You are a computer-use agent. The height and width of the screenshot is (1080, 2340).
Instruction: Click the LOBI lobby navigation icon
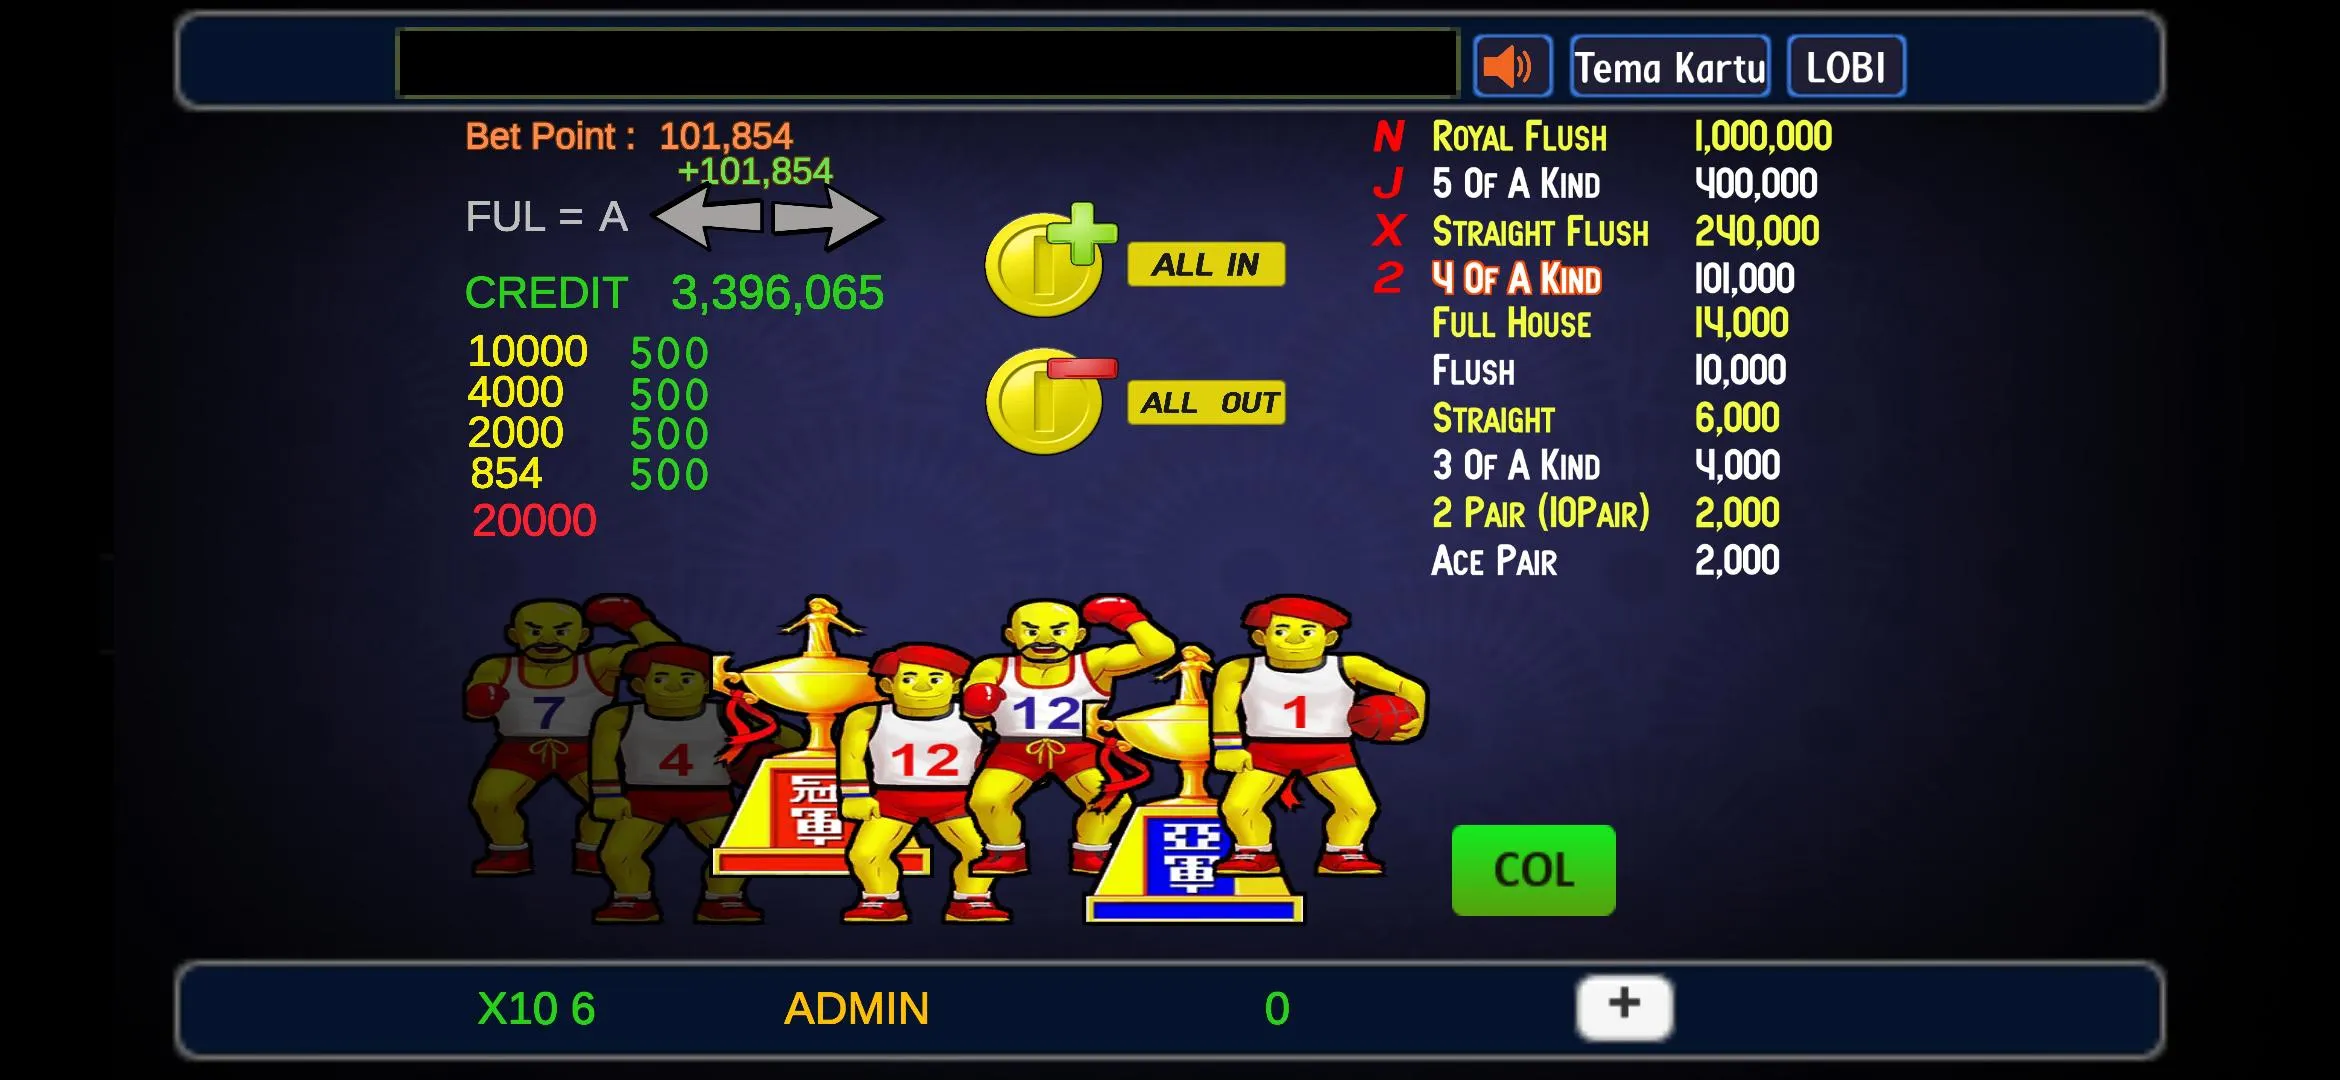(1846, 66)
